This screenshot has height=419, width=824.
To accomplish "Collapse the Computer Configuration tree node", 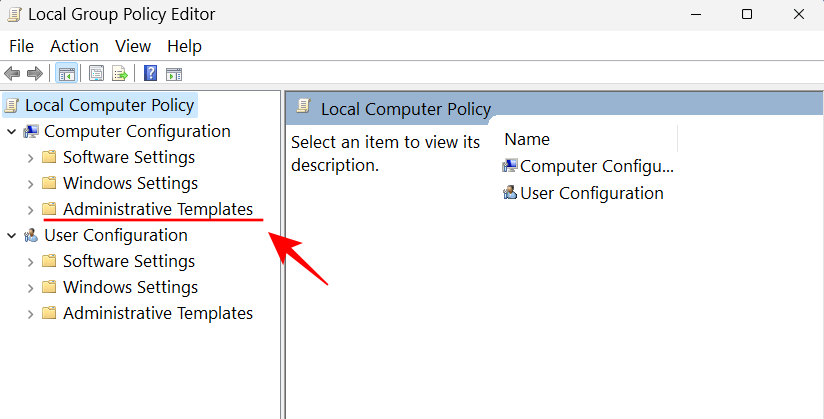I will point(11,132).
